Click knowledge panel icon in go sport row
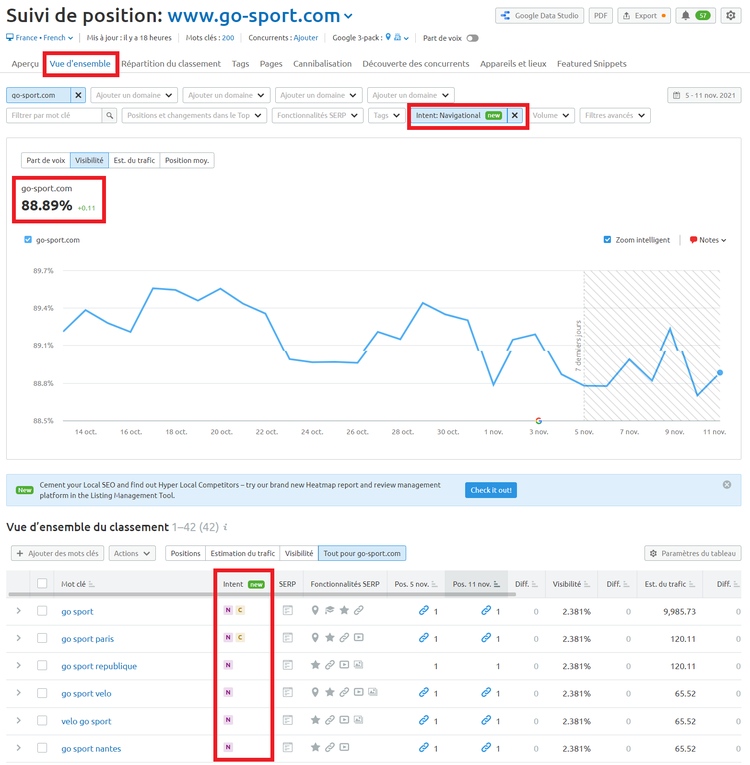 point(330,610)
